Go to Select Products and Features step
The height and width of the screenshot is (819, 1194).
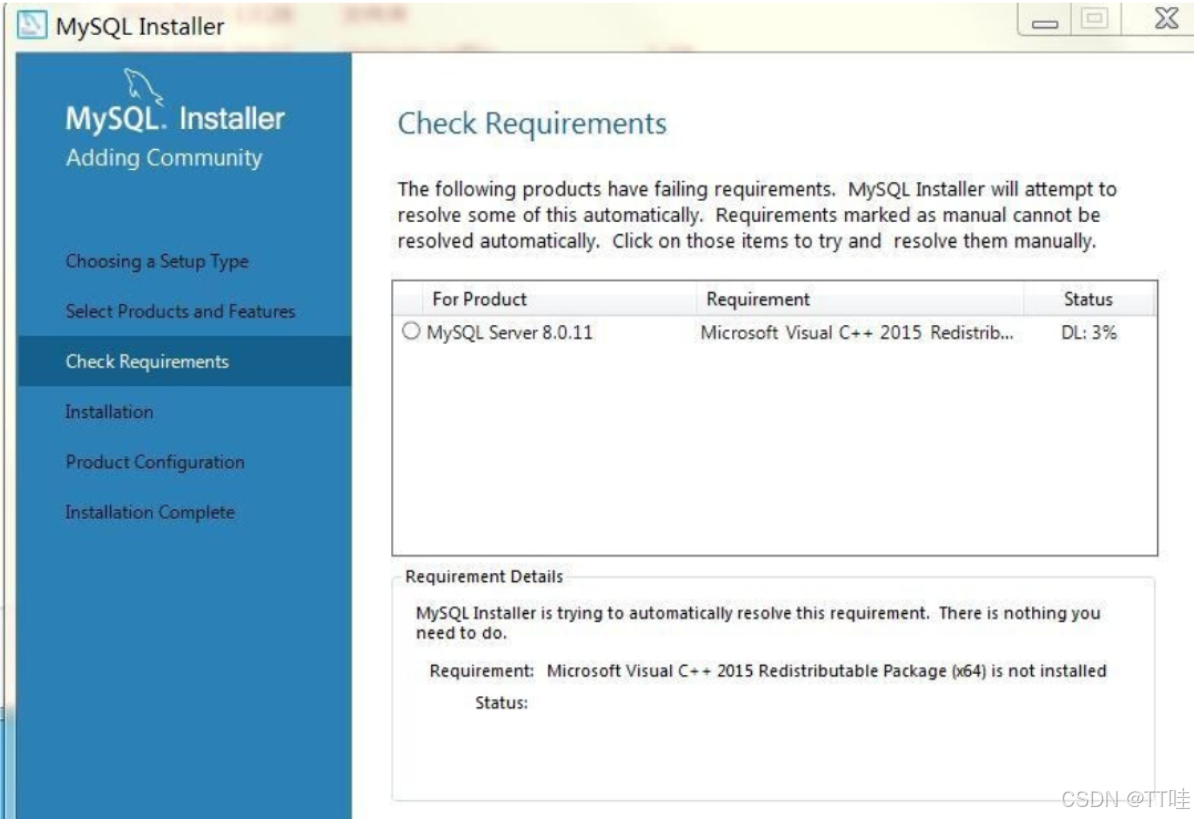(180, 311)
